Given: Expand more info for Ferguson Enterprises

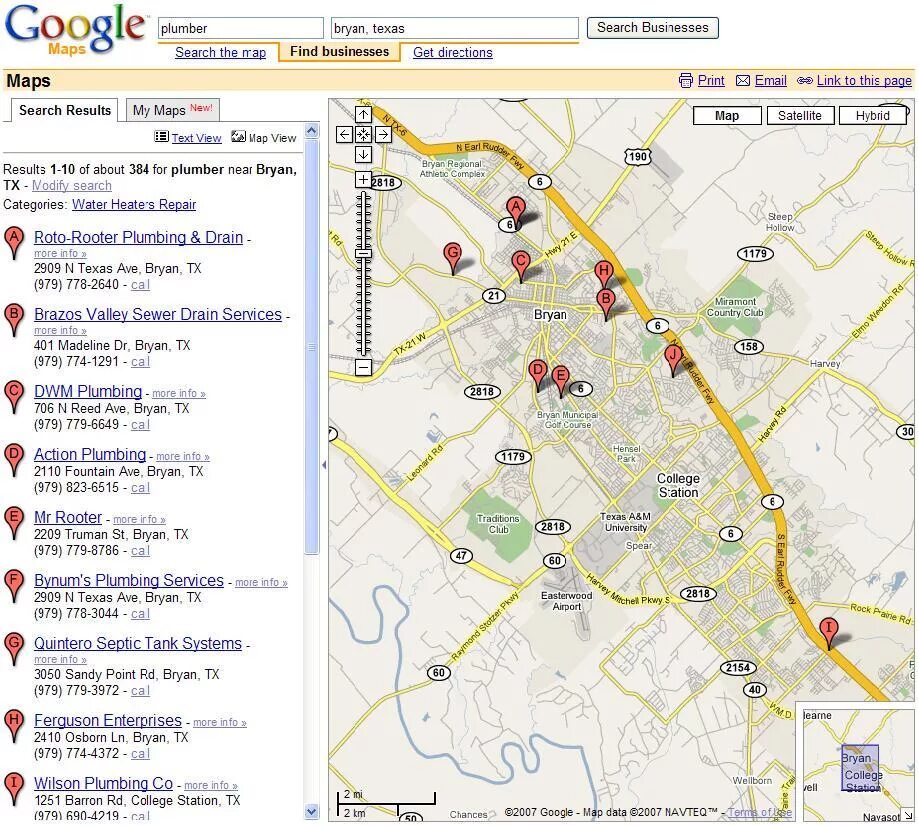Looking at the screenshot, I should [220, 723].
